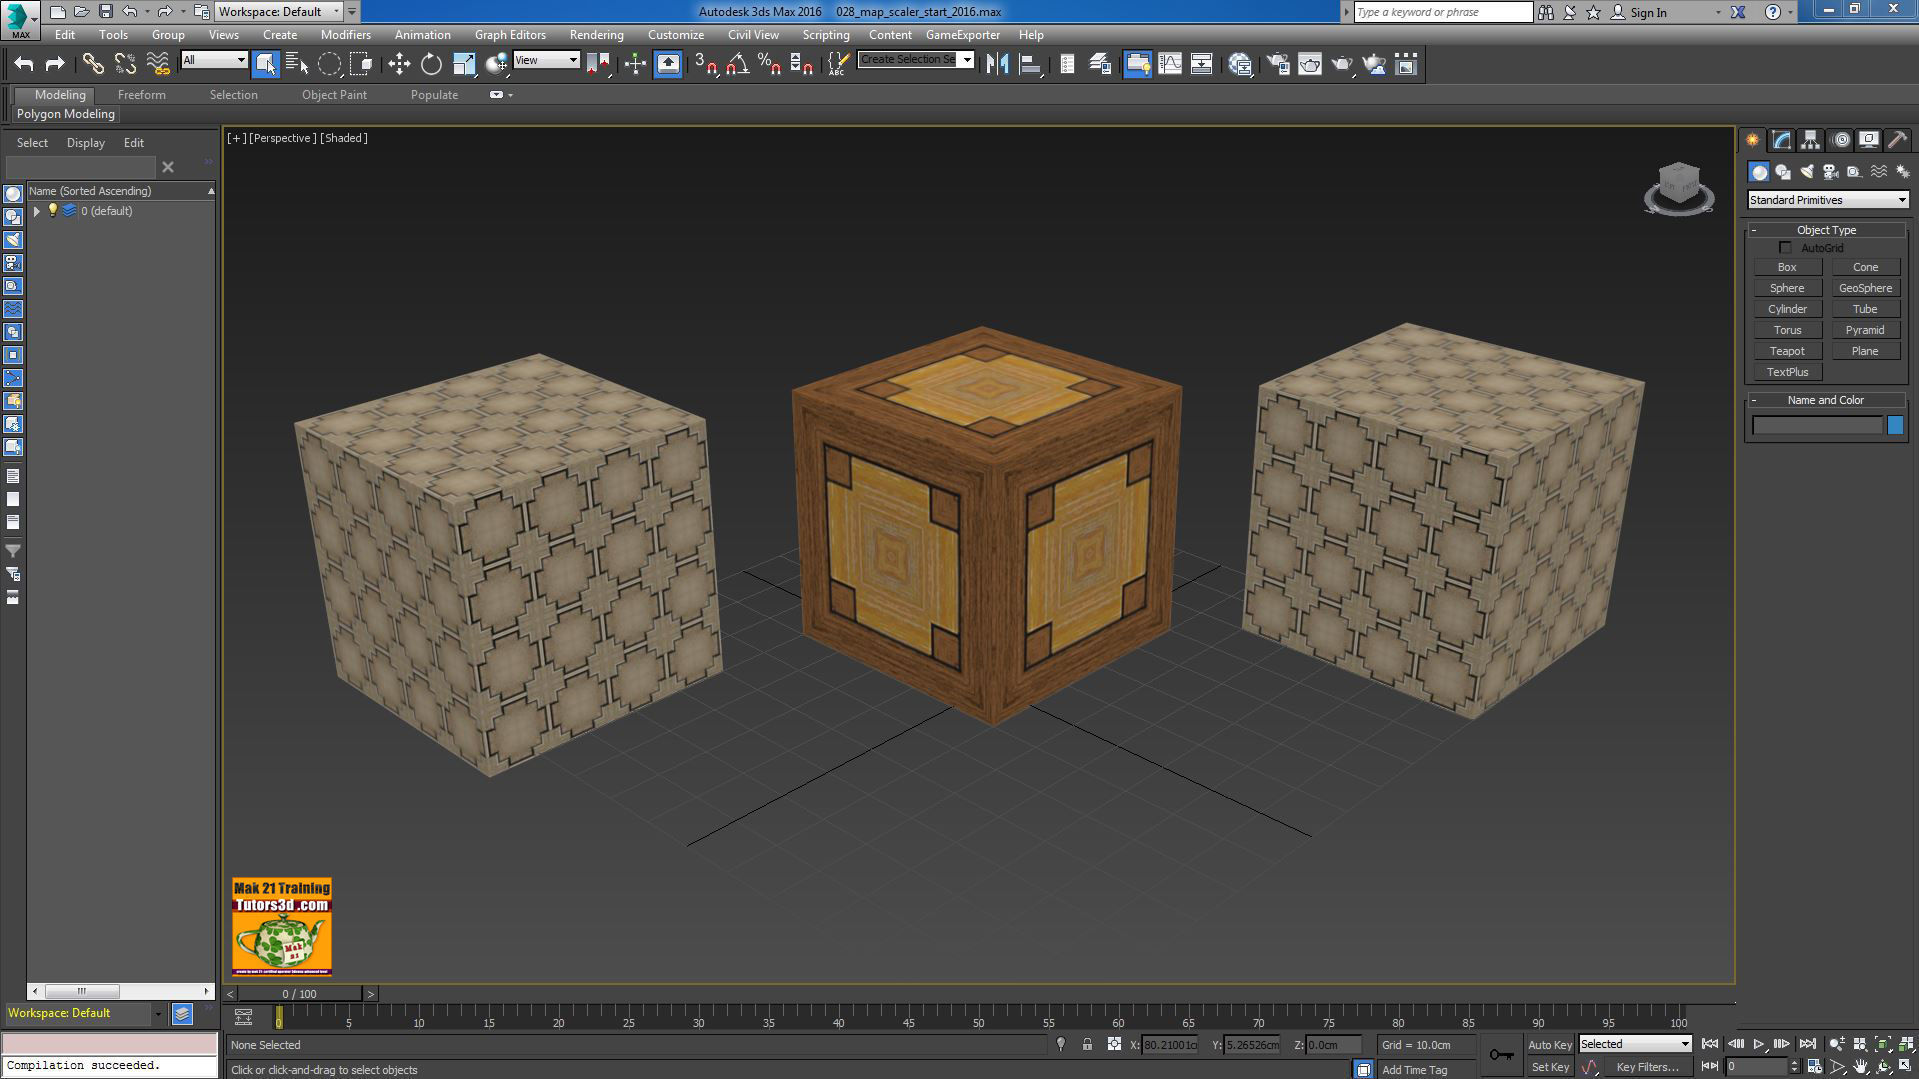Enable the AutoGrid checkbox
This screenshot has width=1919, height=1079.
(1785, 248)
